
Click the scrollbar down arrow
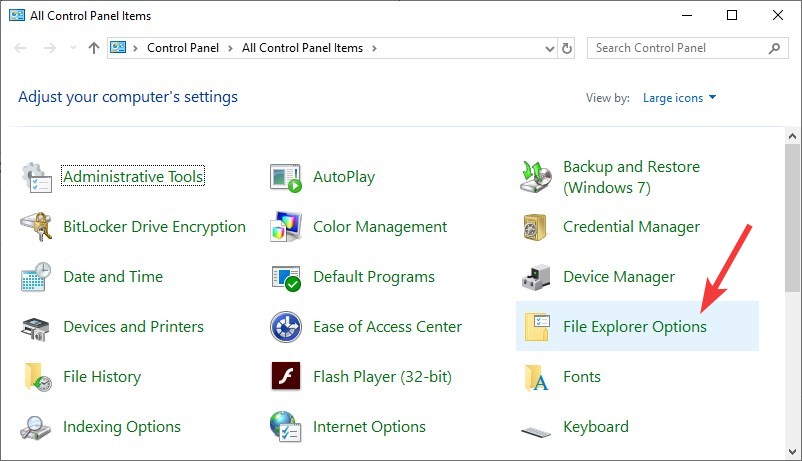pos(792,452)
